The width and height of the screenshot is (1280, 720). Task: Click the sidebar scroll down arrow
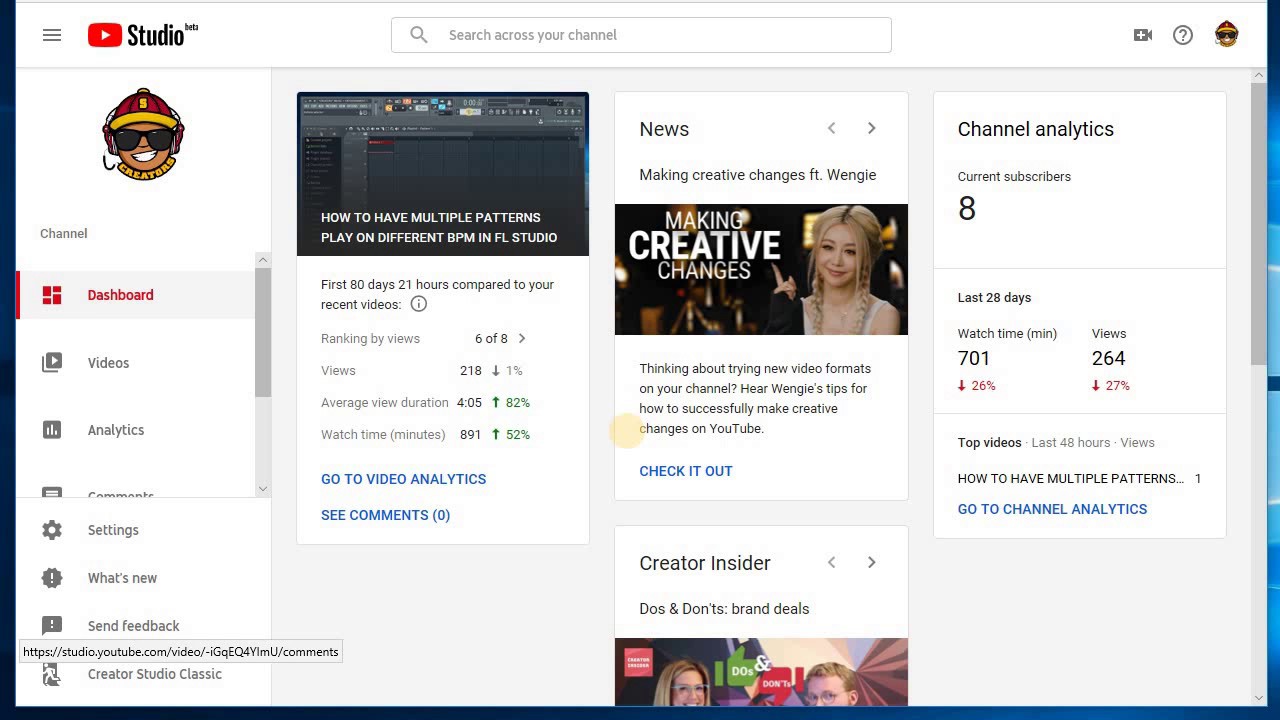click(x=263, y=489)
